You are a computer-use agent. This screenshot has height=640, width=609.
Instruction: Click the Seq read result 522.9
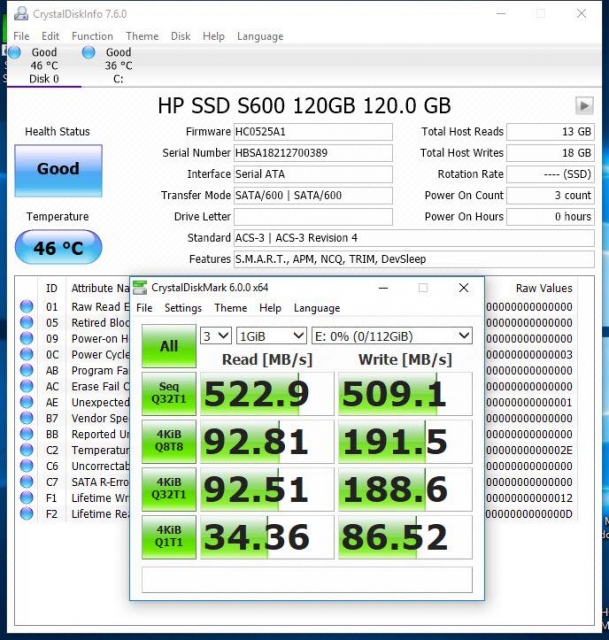pos(267,394)
